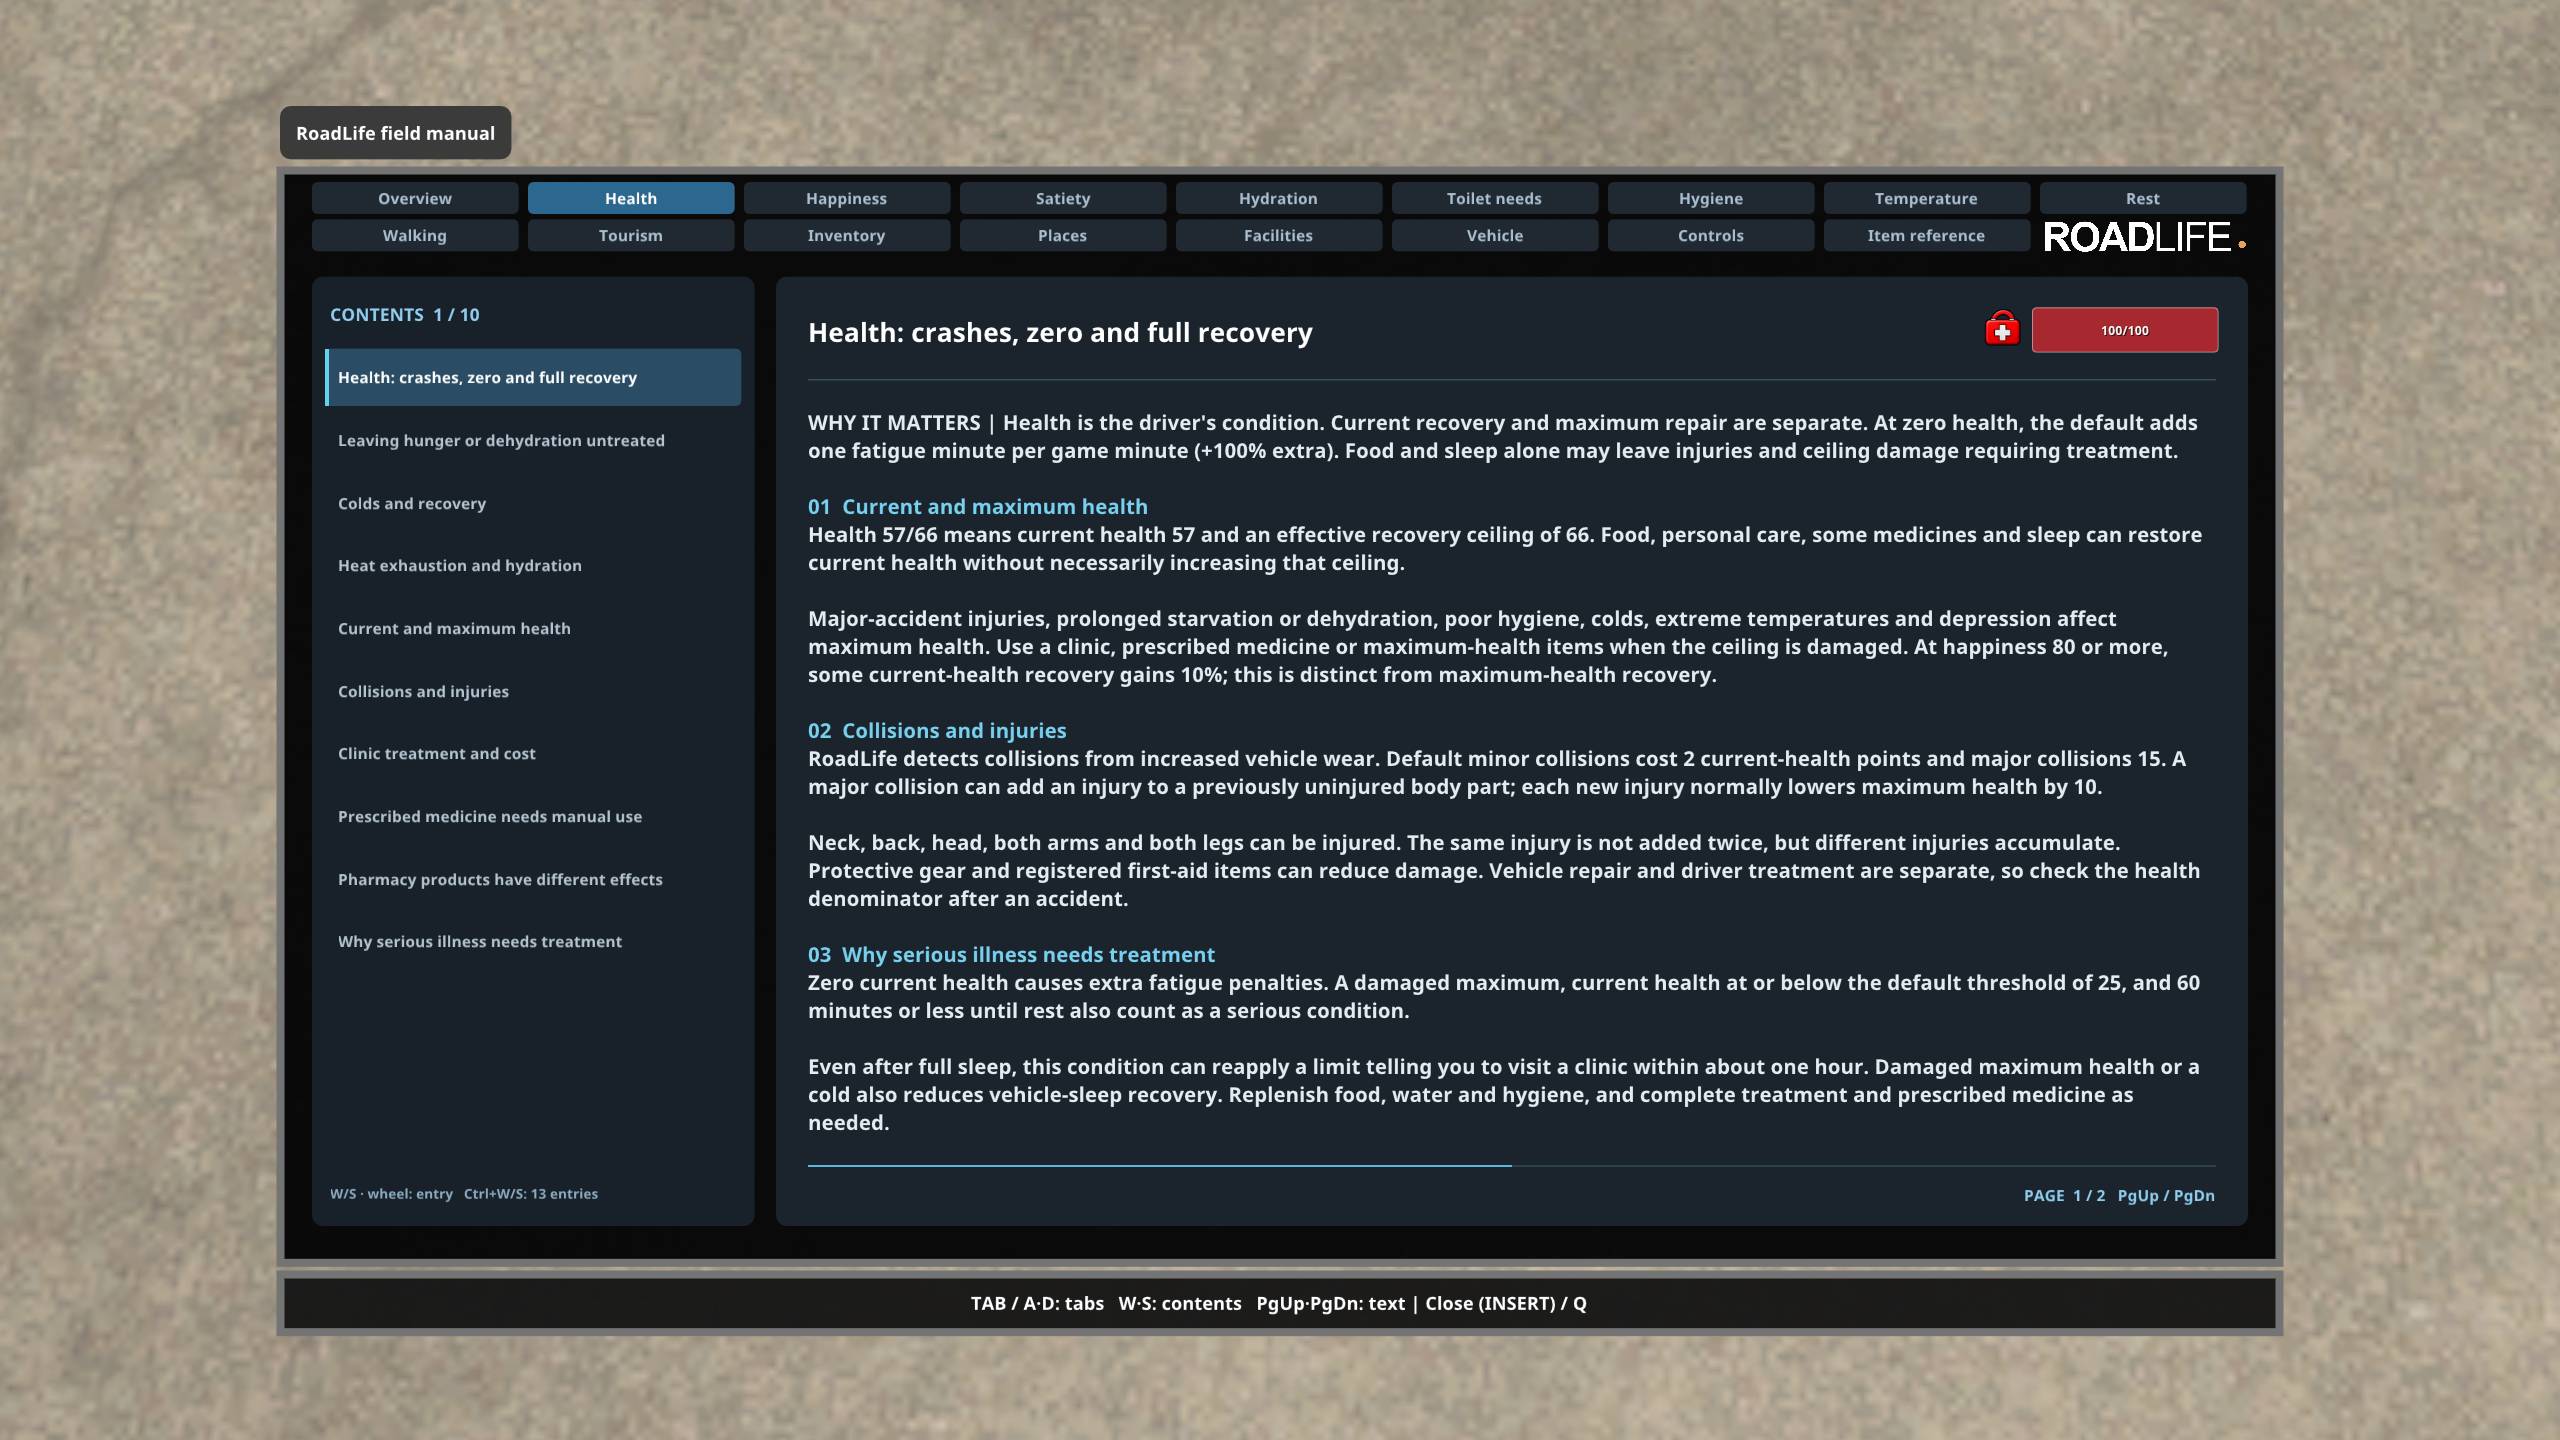2560x1440 pixels.
Task: Click the page progress bar under the text
Action: pyautogui.click(x=1512, y=1165)
